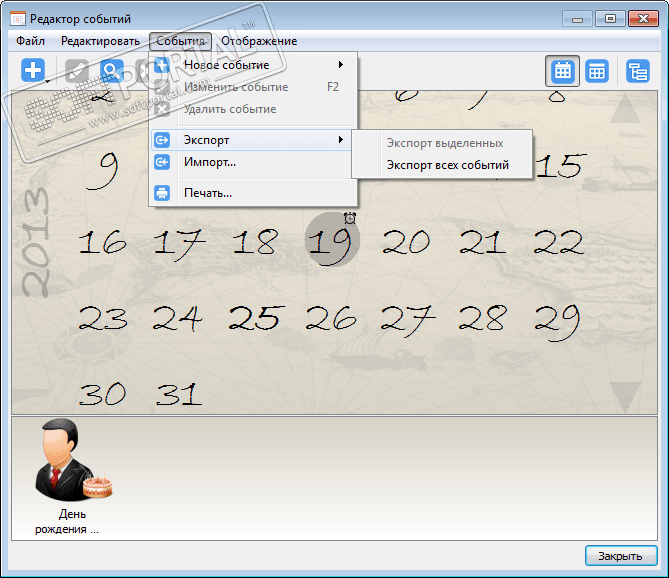Select day 27 in the calendar
Image resolution: width=669 pixels, height=578 pixels.
[x=407, y=321]
